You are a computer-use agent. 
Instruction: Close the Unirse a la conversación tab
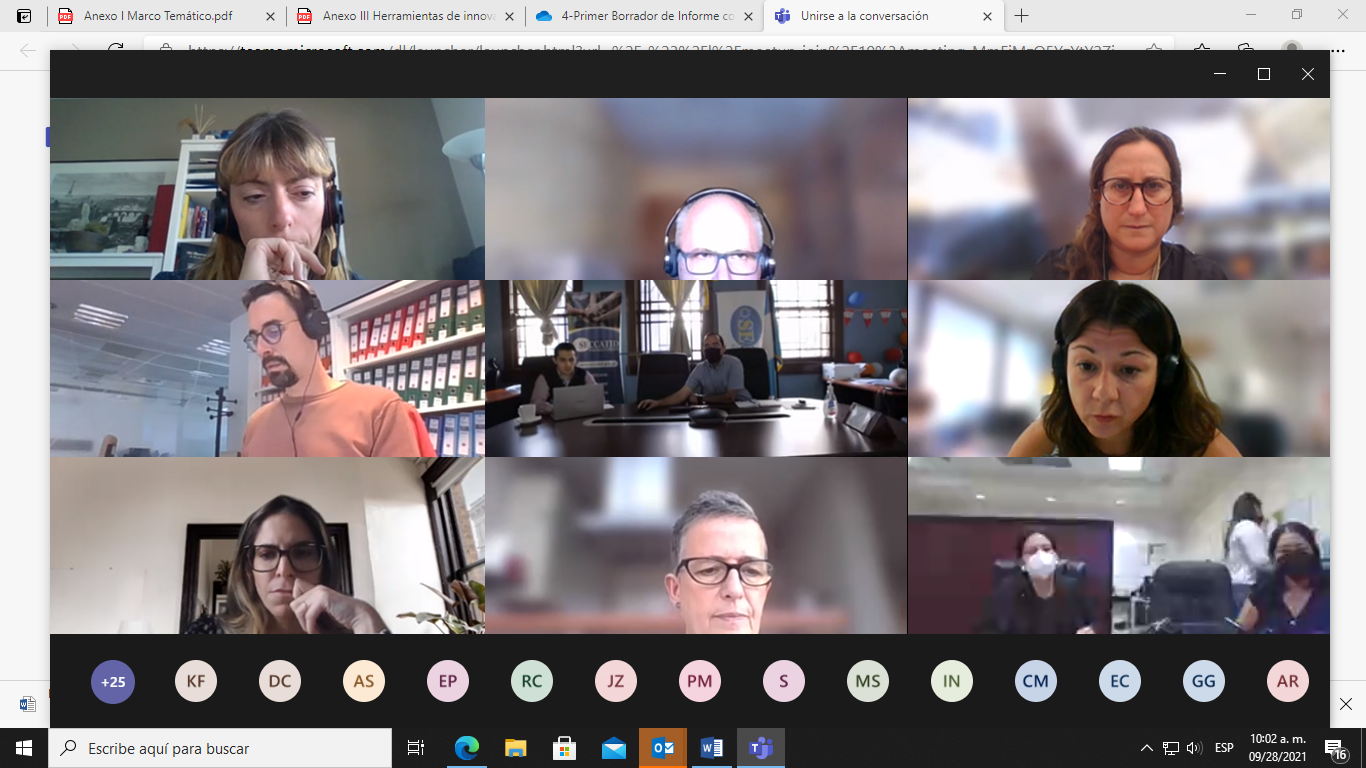tap(987, 16)
